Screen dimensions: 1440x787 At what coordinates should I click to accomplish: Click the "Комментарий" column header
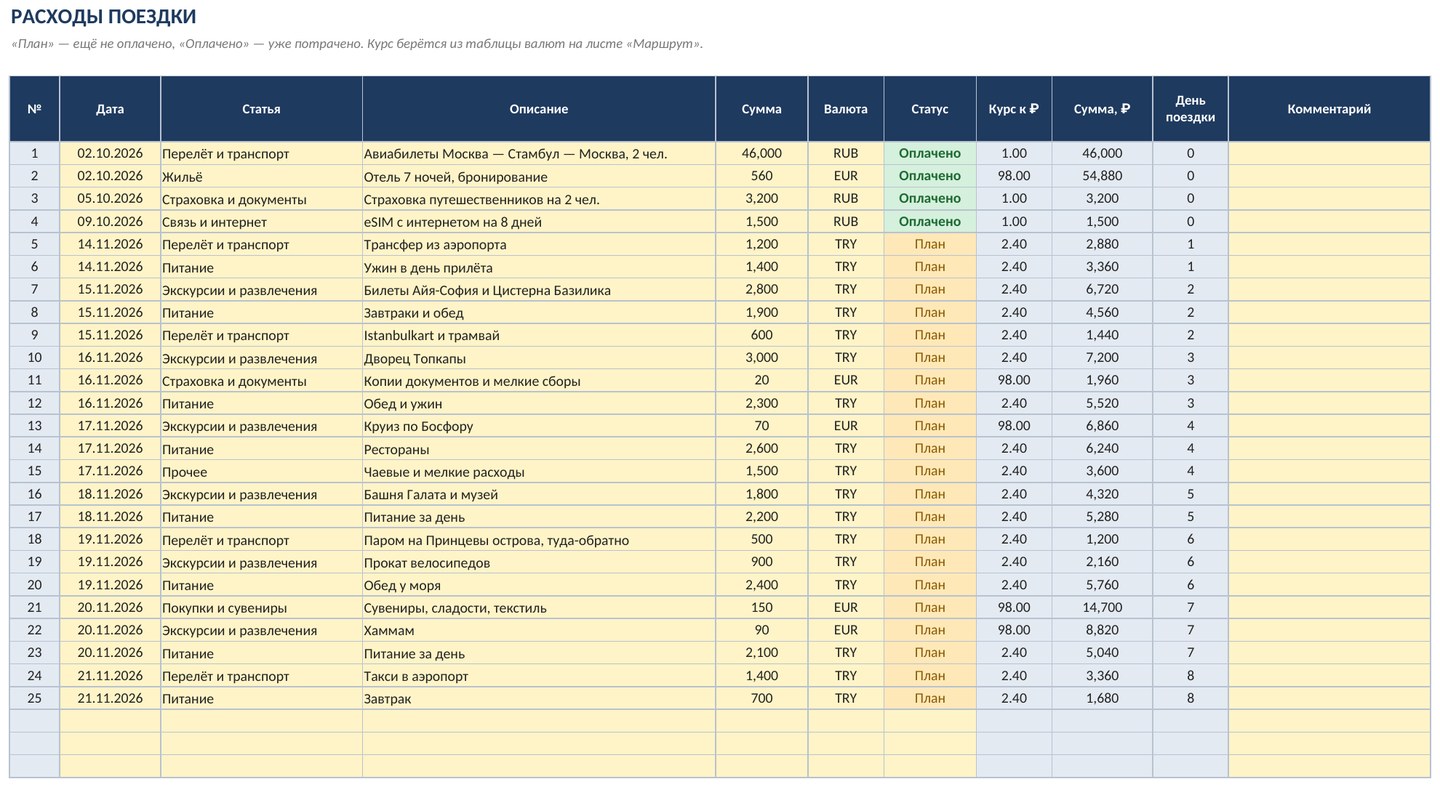(x=1329, y=109)
